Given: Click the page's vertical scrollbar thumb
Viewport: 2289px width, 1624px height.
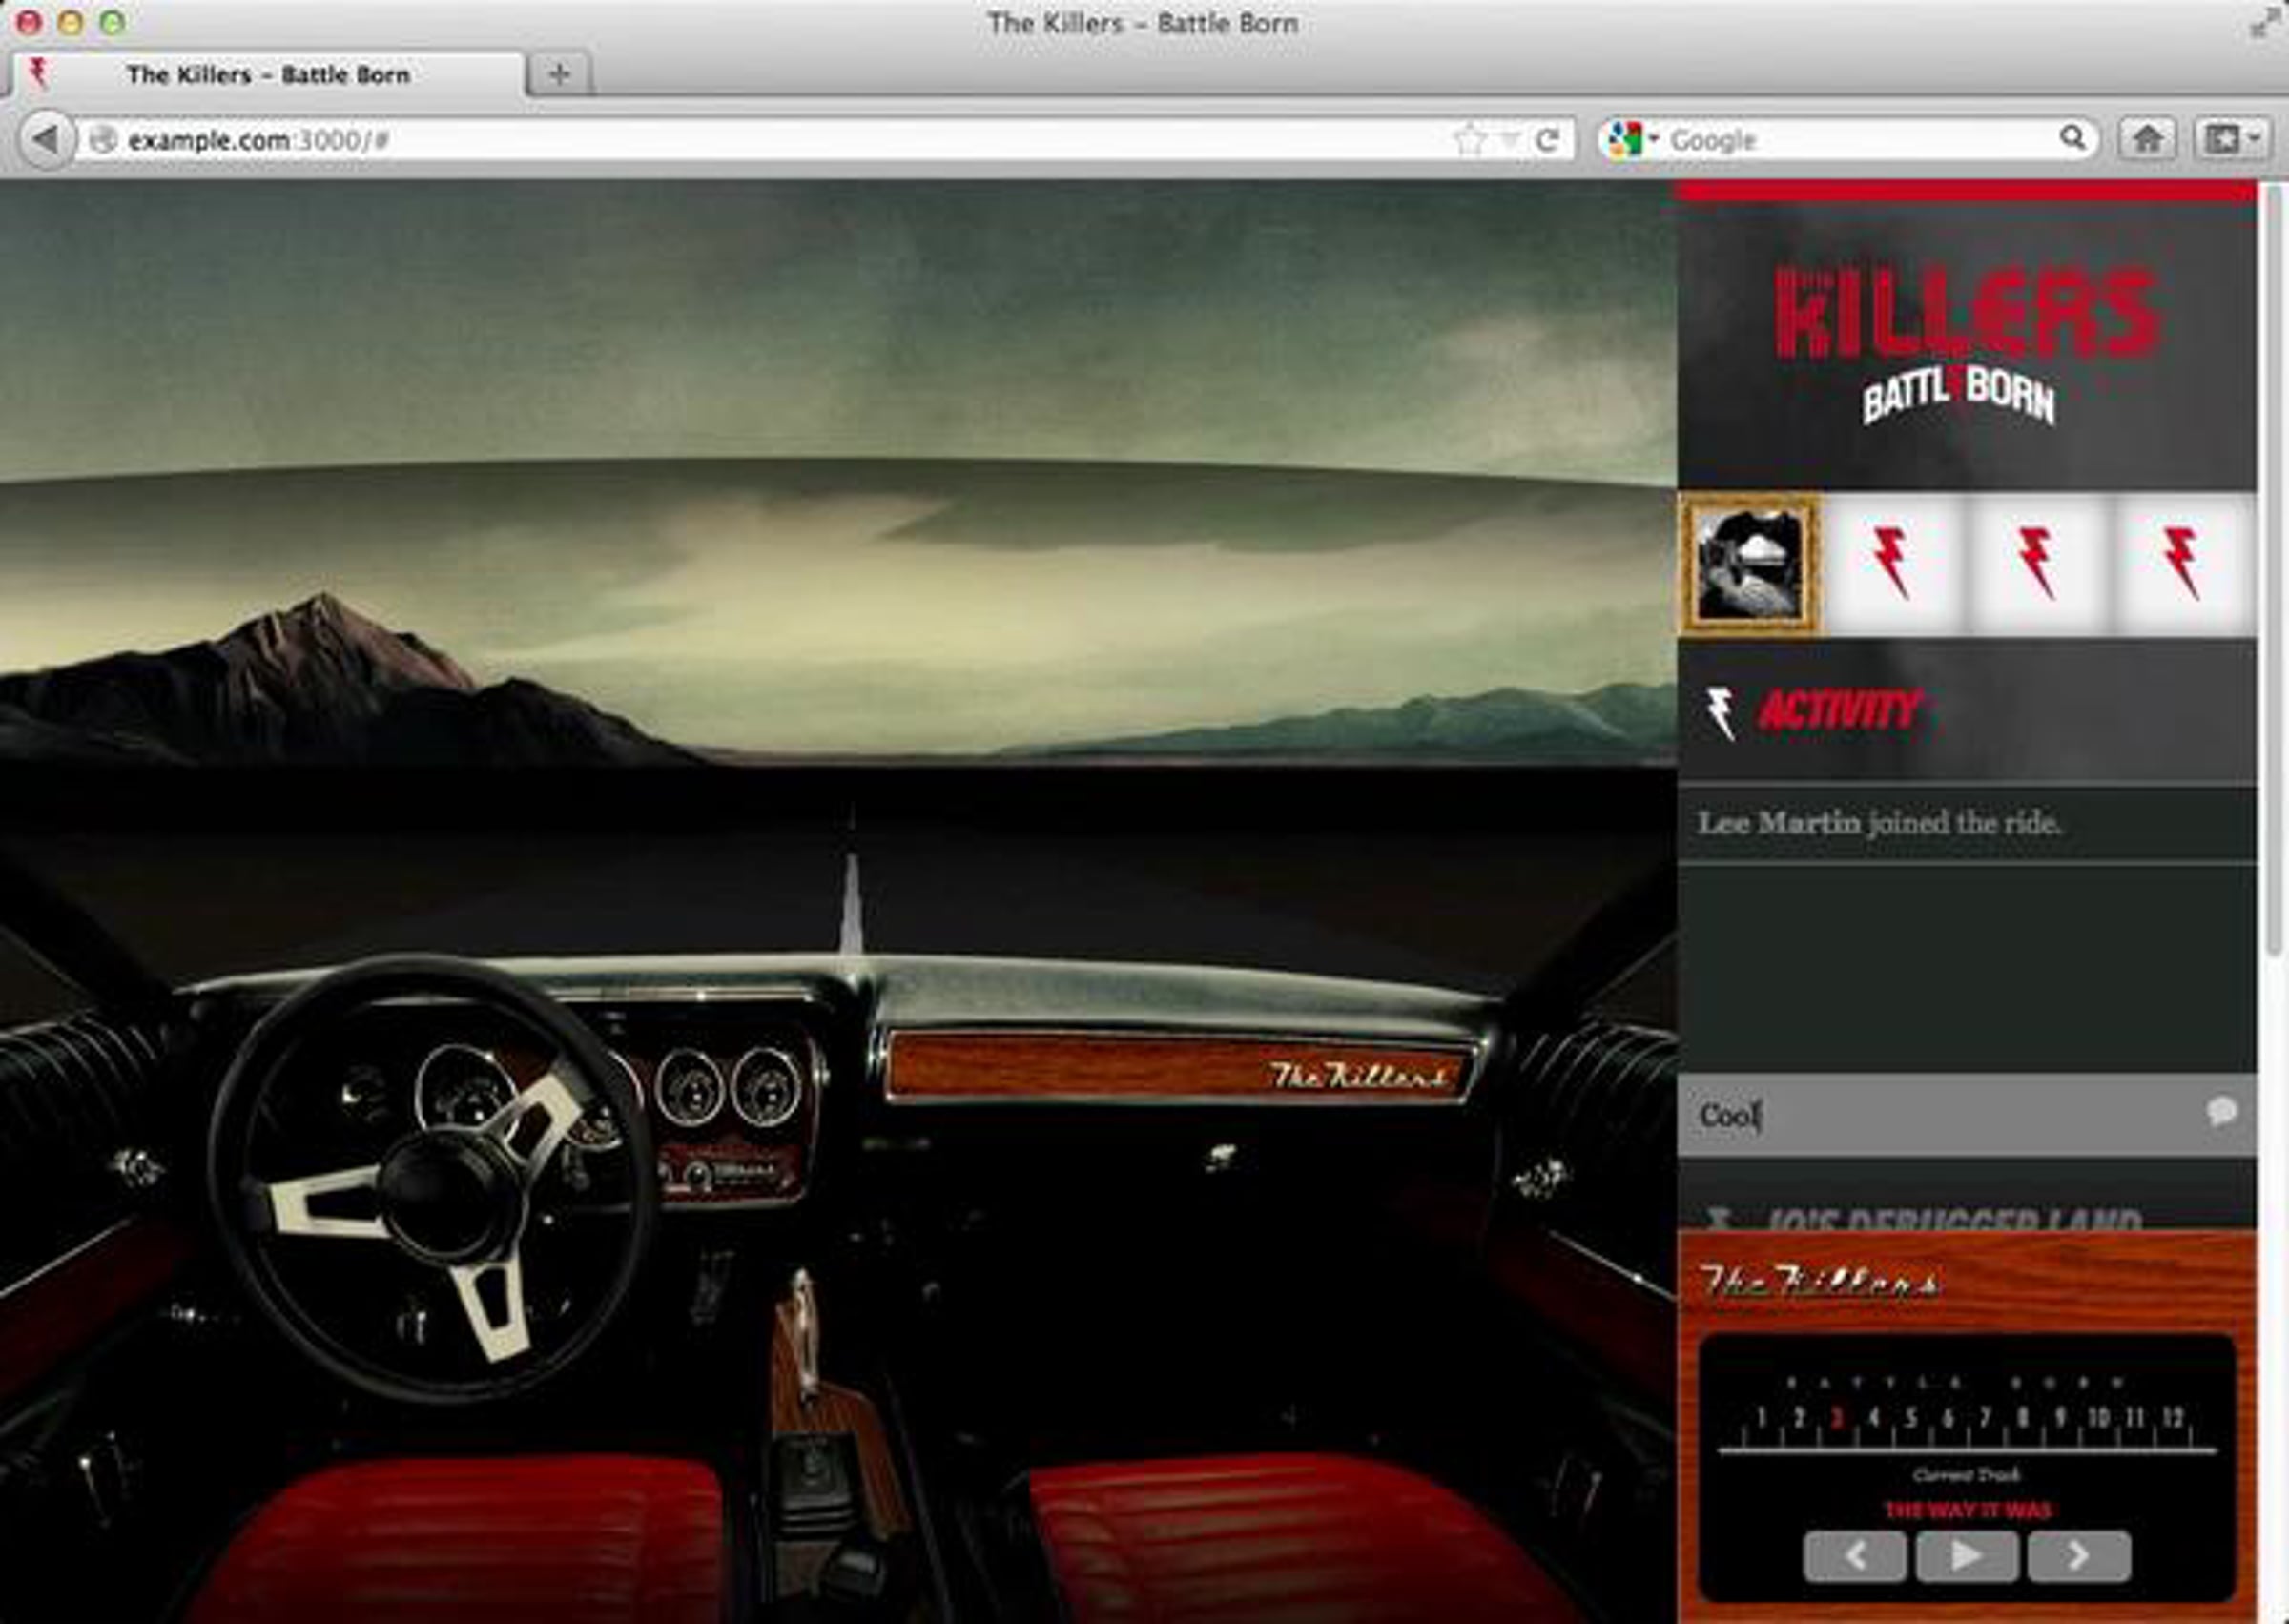Looking at the screenshot, I should point(2275,570).
